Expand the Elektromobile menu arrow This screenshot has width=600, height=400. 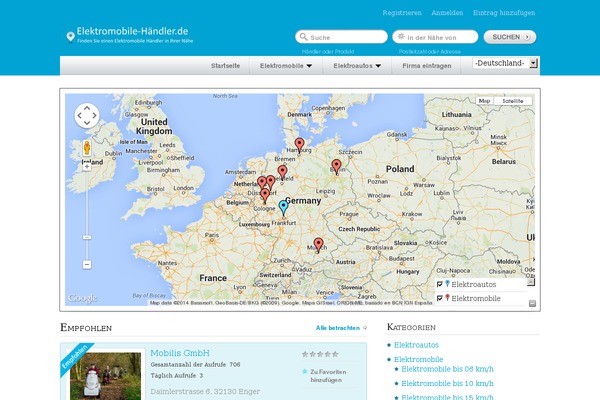(309, 66)
